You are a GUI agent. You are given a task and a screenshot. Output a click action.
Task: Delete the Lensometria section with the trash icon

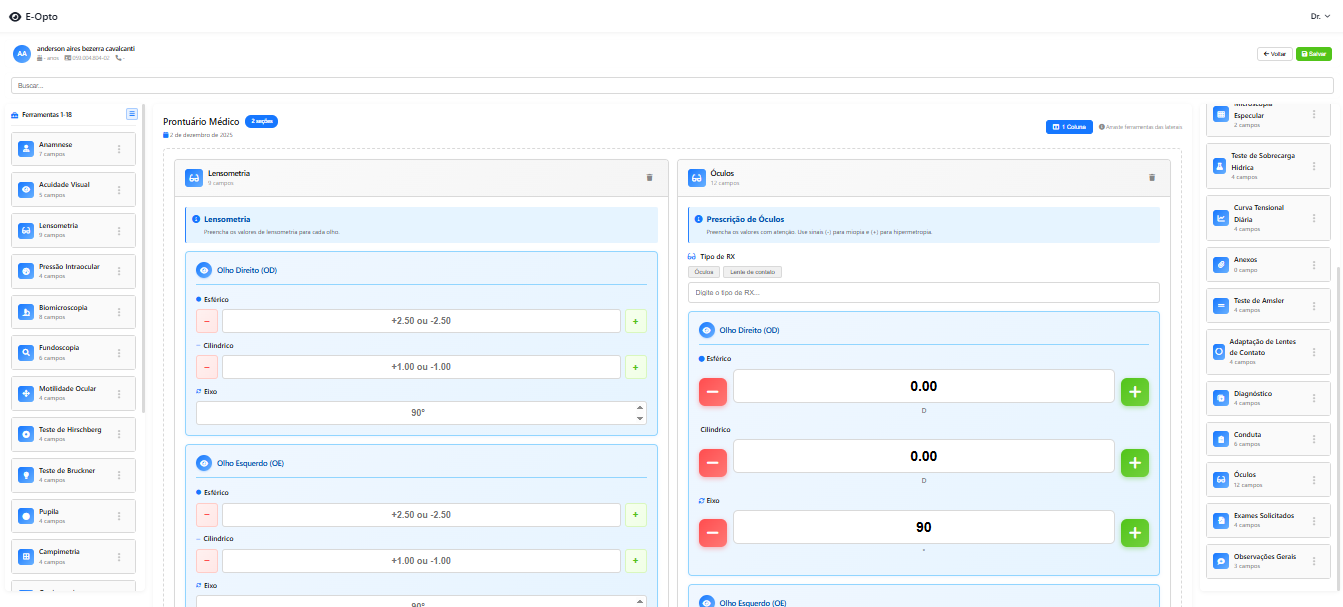(x=649, y=177)
